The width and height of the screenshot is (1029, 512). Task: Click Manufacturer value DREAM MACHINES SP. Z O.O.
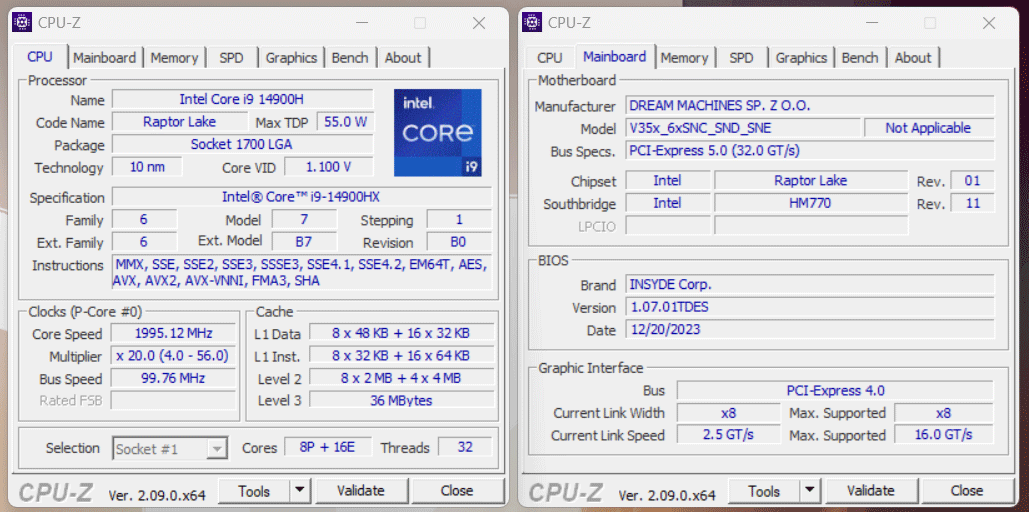[x=810, y=105]
